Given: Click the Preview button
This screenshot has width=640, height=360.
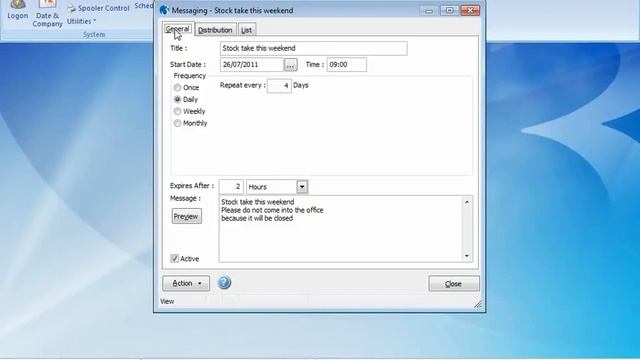Looking at the screenshot, I should pyautogui.click(x=187, y=216).
